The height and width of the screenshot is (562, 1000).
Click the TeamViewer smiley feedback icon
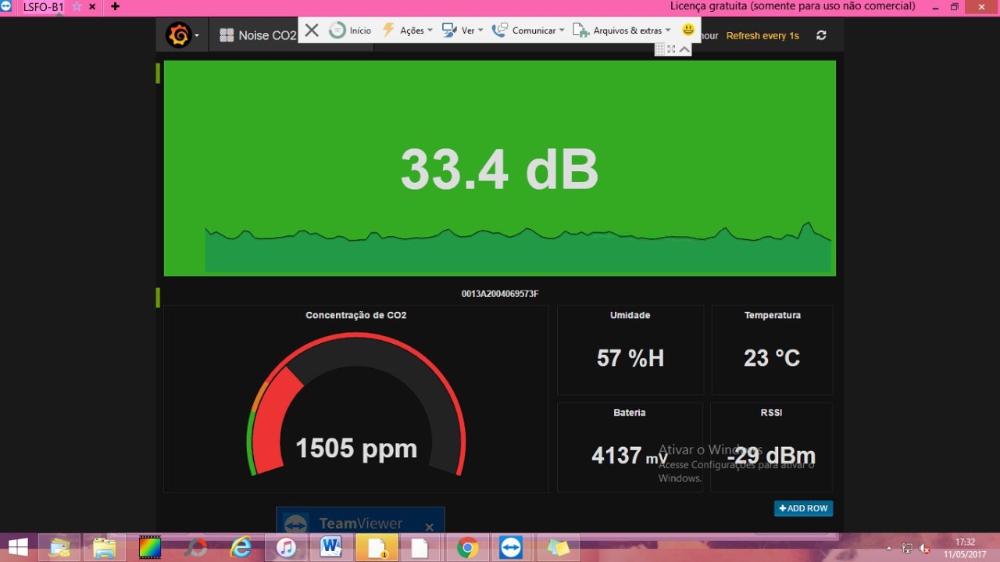pos(688,30)
